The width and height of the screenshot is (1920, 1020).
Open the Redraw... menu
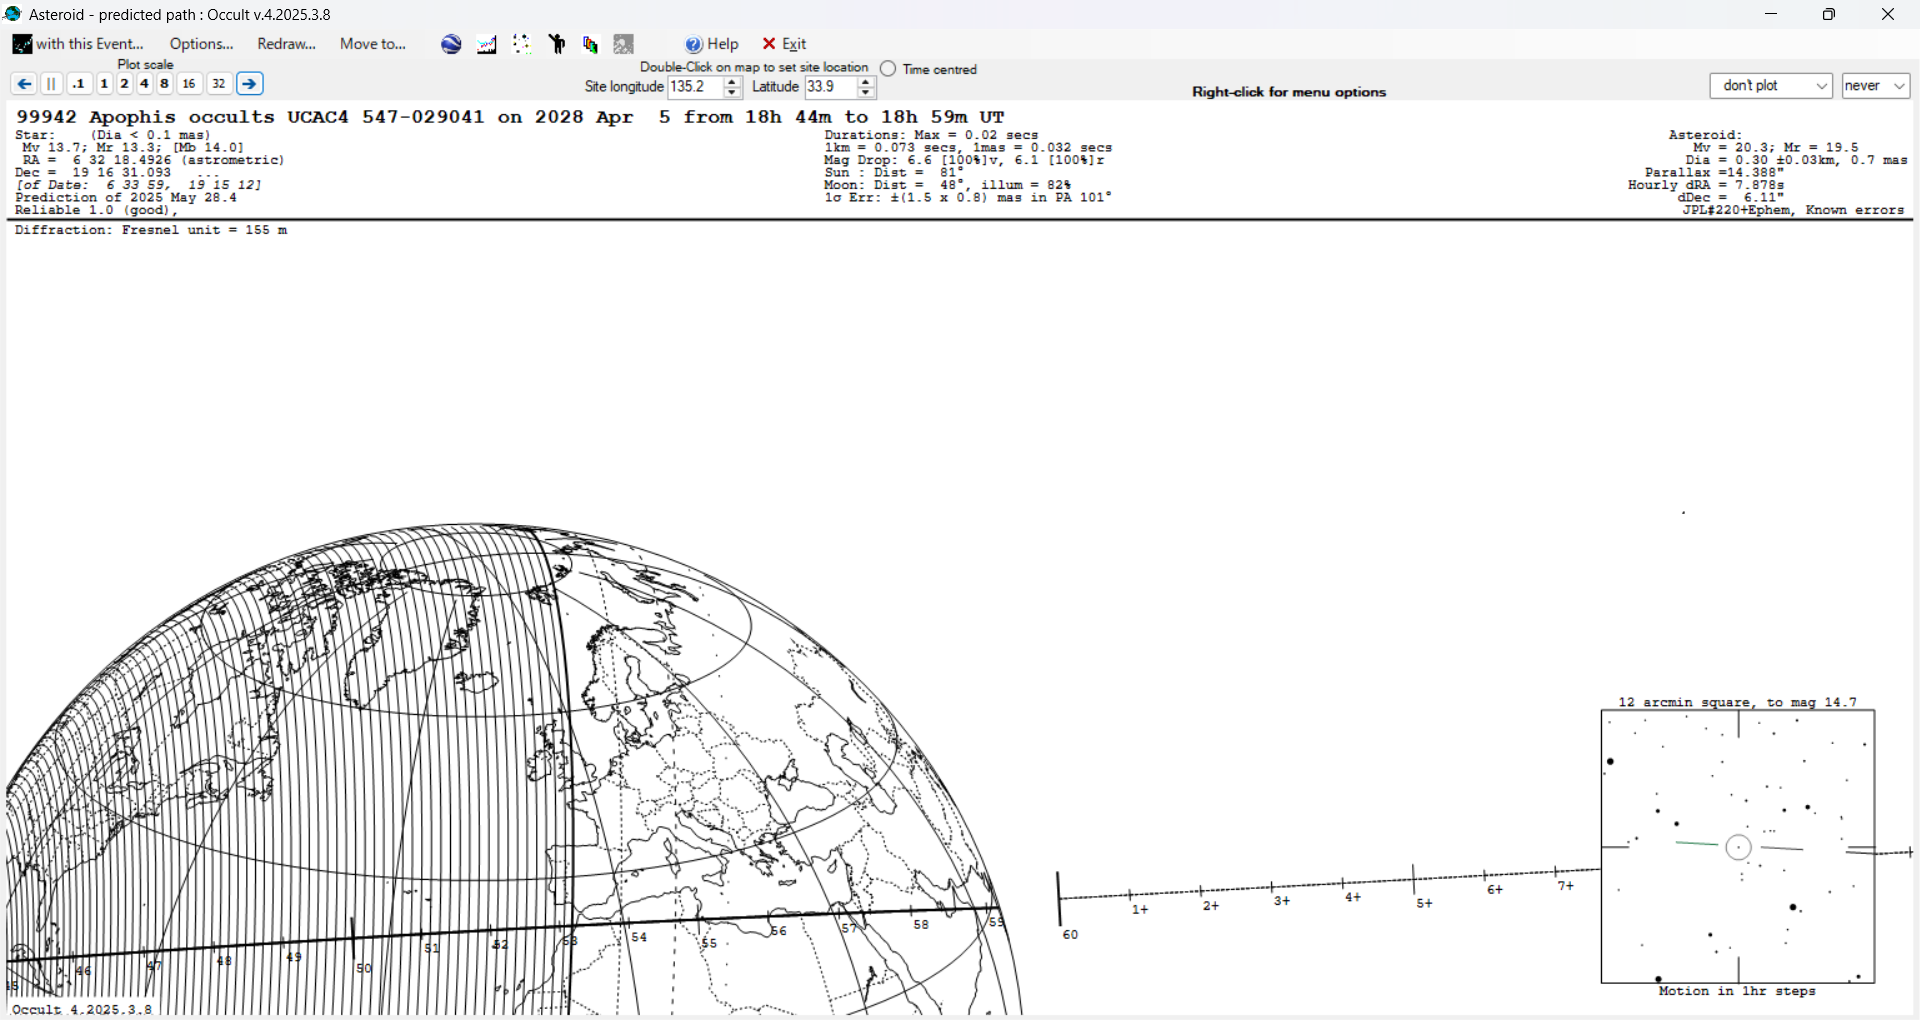(x=286, y=44)
